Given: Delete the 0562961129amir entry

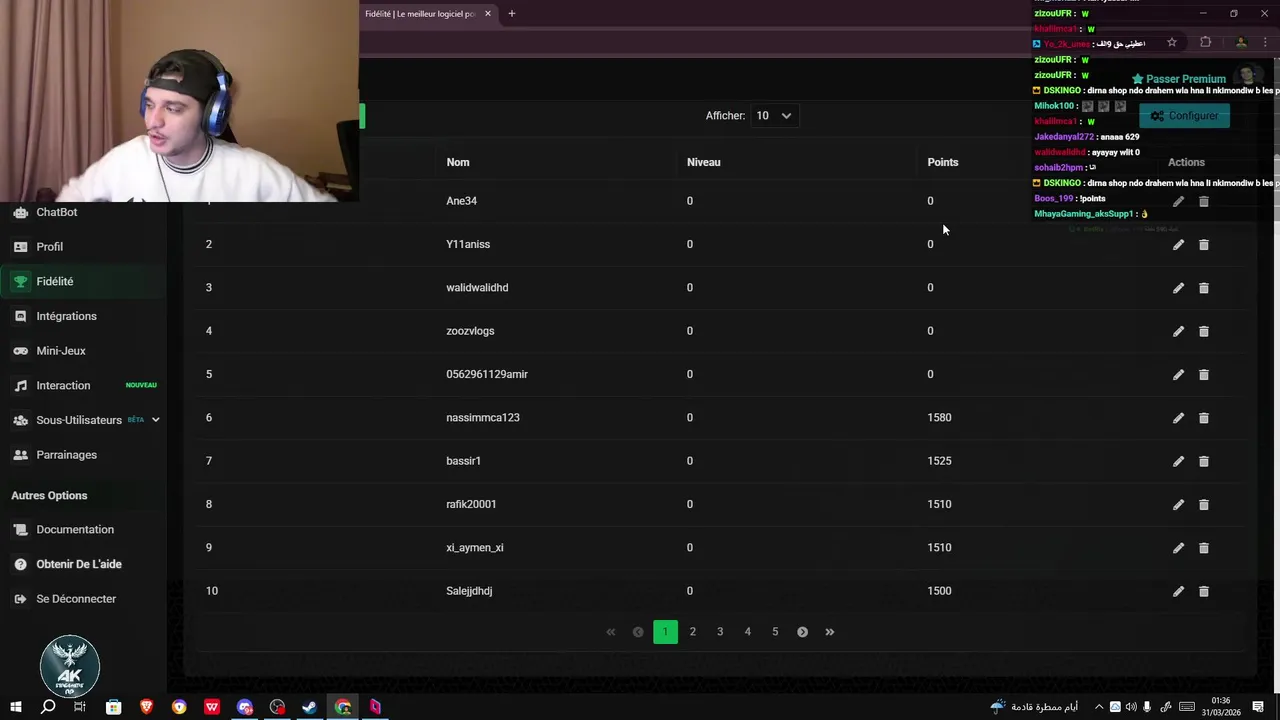Looking at the screenshot, I should 1204,375.
